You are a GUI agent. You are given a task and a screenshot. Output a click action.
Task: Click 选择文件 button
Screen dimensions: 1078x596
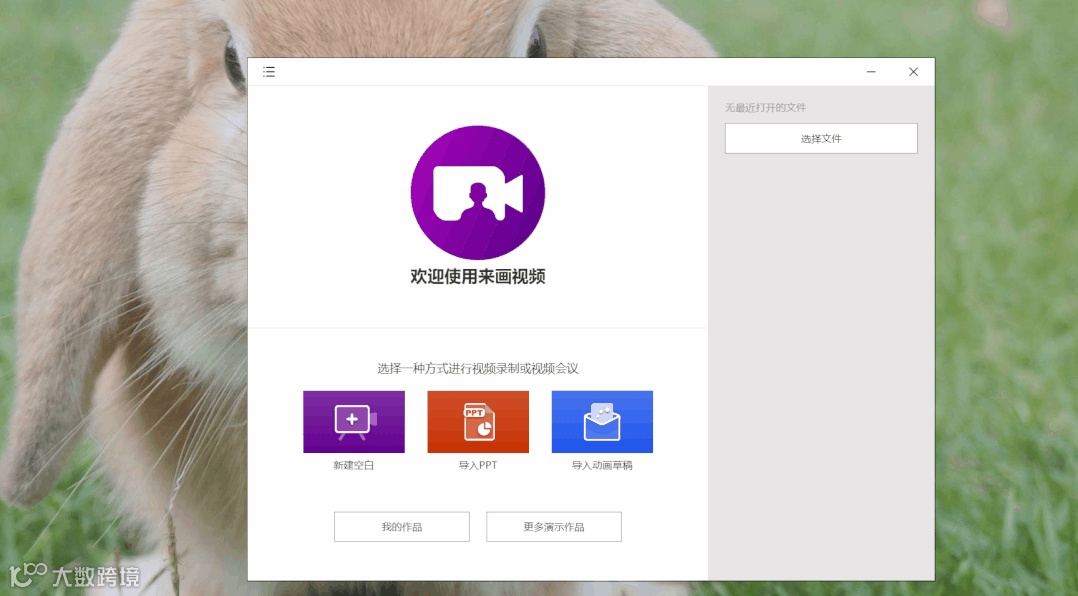[821, 138]
